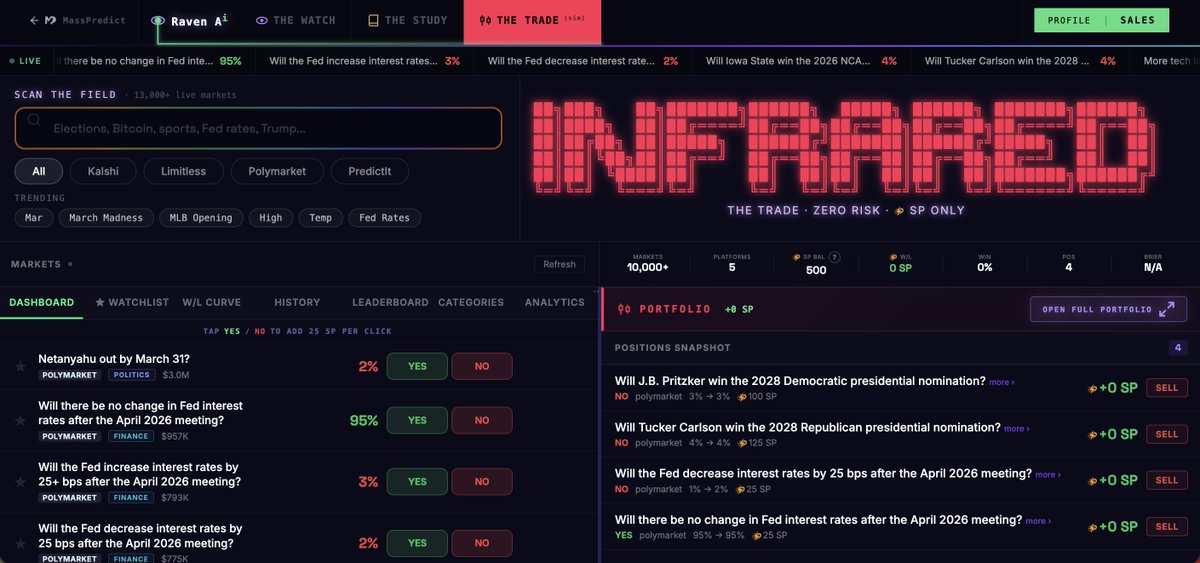Open the Leaderboard tab

(390, 302)
